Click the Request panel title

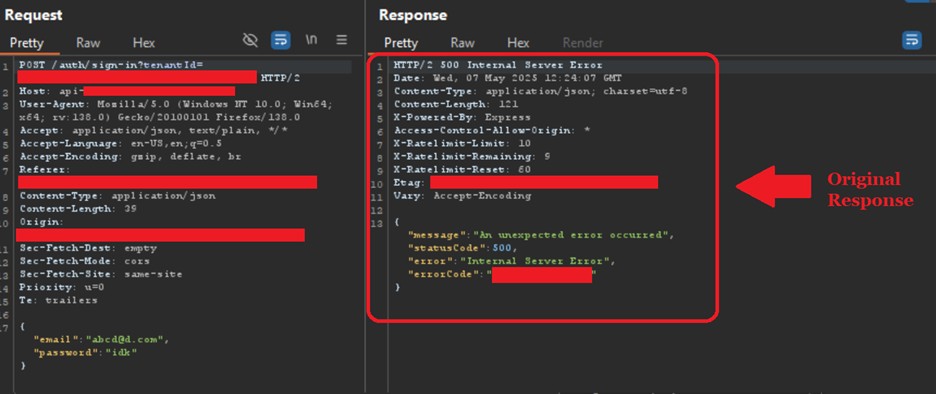pos(33,15)
